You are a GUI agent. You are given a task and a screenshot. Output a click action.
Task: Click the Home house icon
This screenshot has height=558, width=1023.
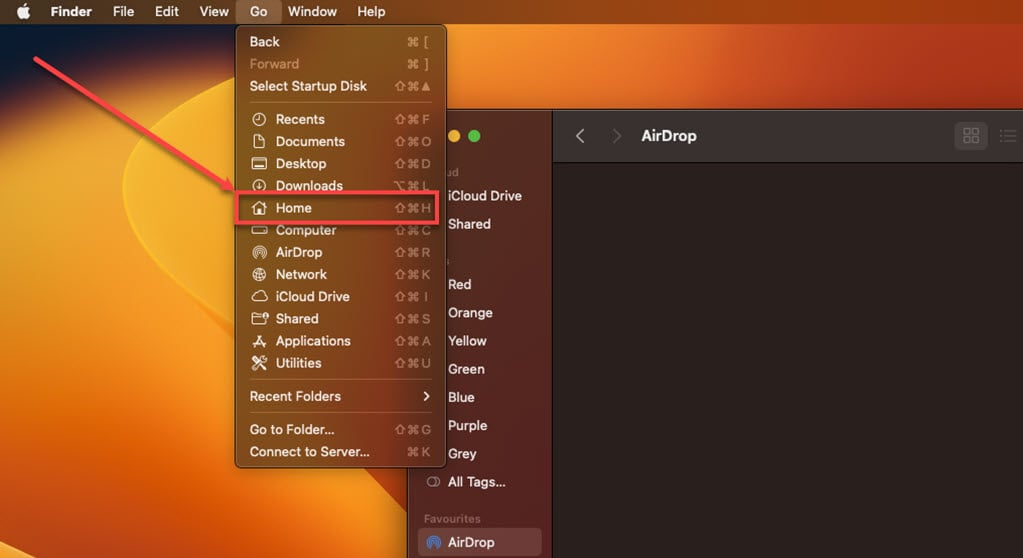tap(259, 208)
